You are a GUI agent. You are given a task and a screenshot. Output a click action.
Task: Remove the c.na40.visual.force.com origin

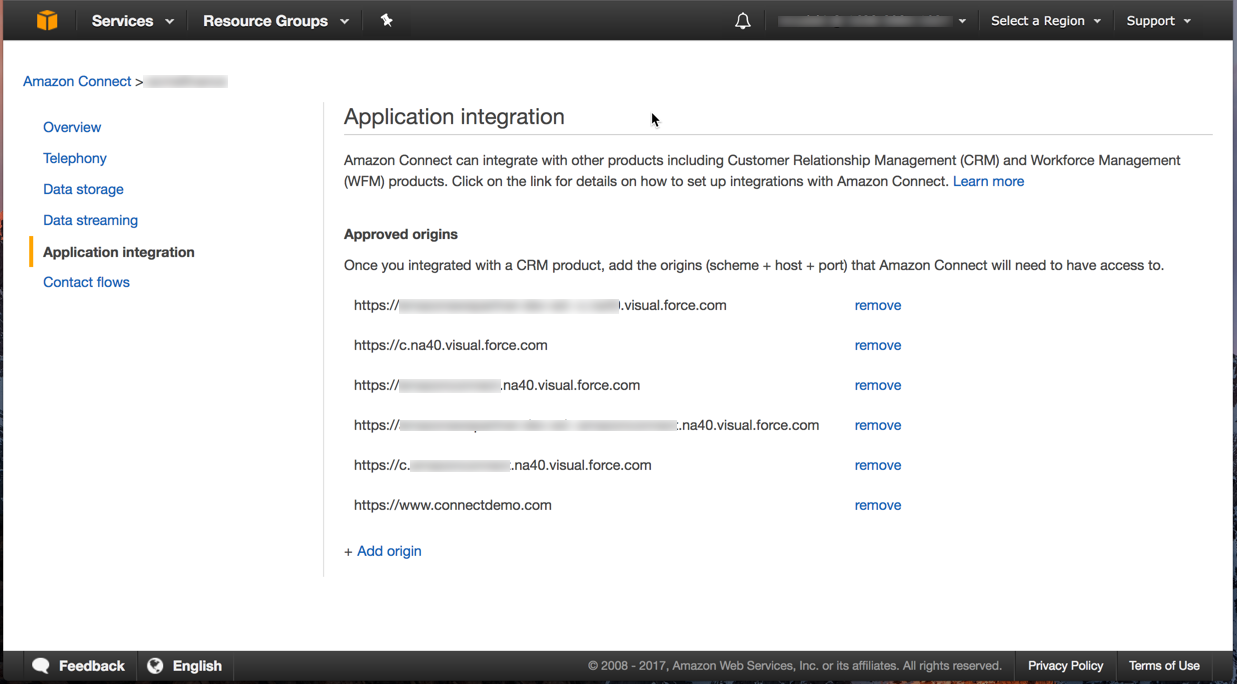click(877, 345)
